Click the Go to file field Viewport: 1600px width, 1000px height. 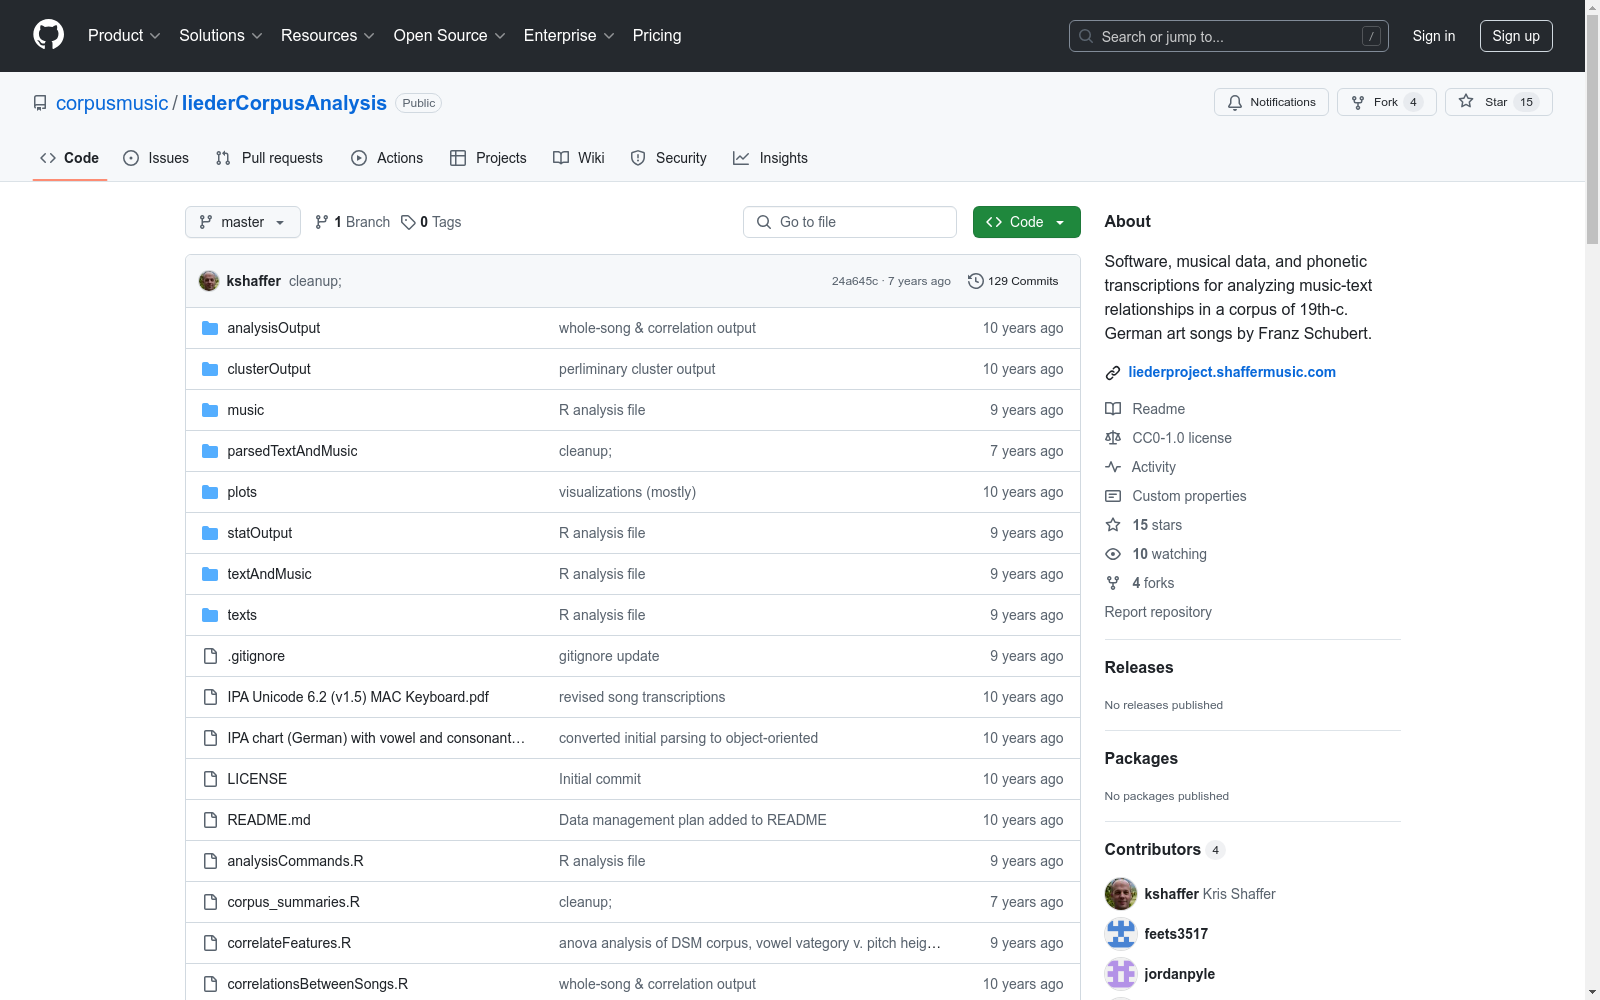coord(850,222)
